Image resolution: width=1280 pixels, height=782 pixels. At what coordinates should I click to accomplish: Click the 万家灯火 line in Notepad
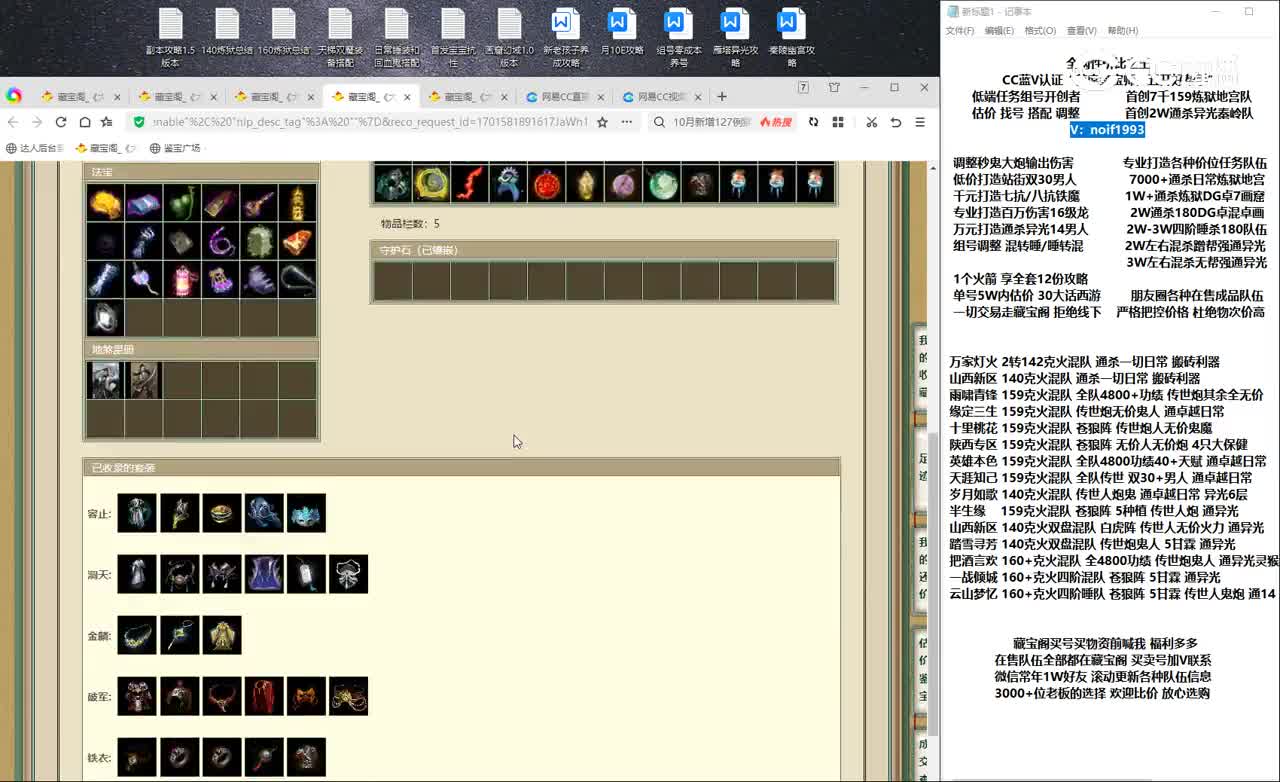[1084, 362]
